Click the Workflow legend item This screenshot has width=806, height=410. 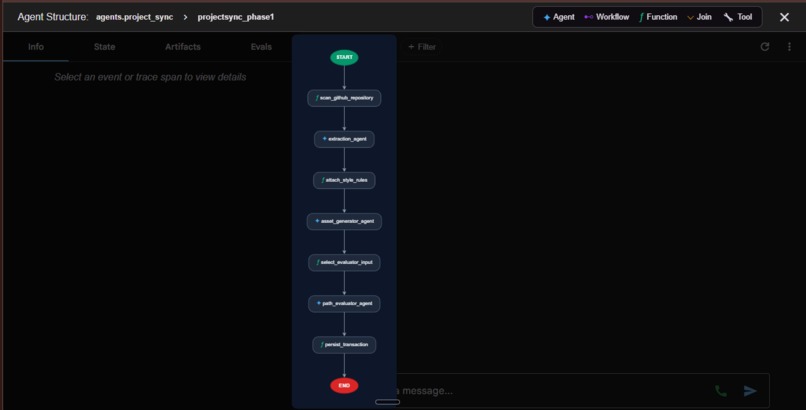point(607,17)
